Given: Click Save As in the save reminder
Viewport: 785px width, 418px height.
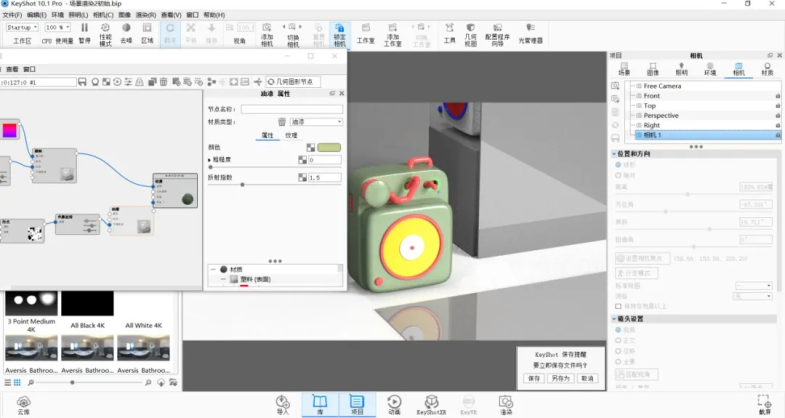Looking at the screenshot, I should click(x=560, y=378).
